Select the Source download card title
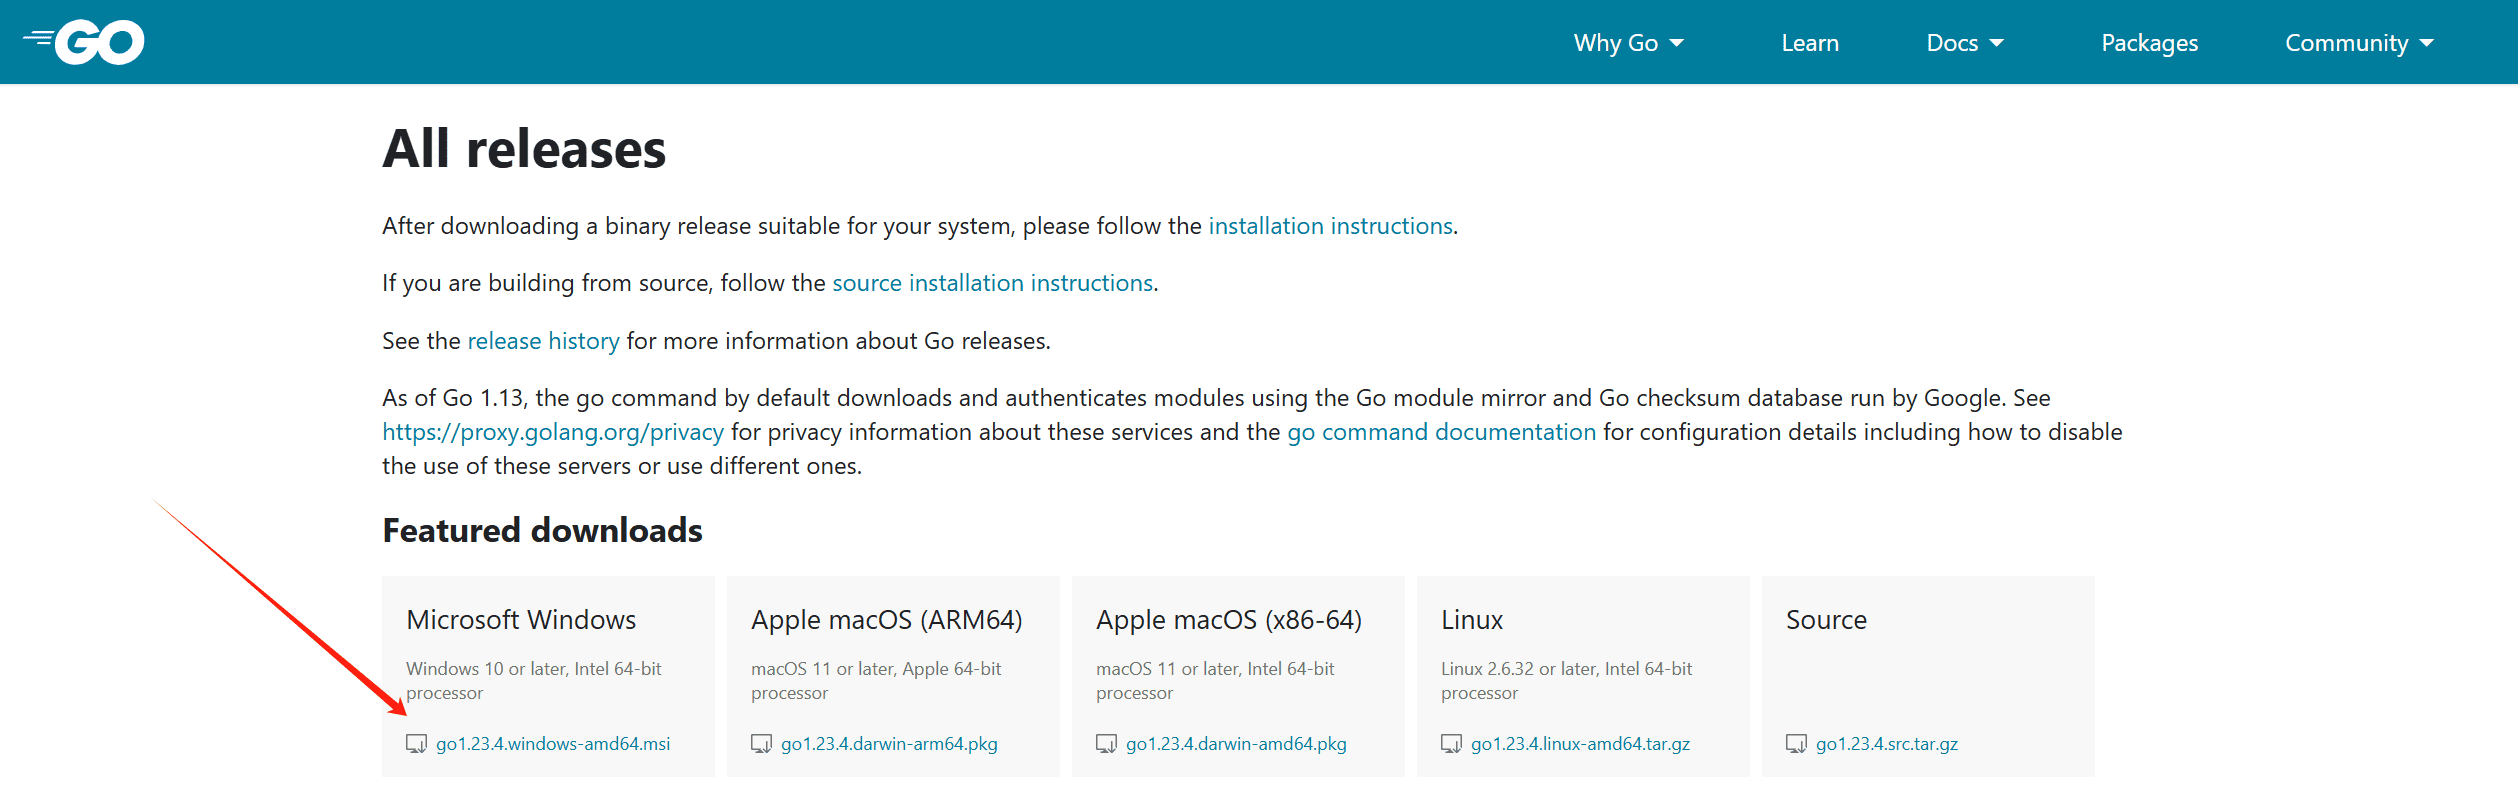This screenshot has width=2518, height=802. click(1826, 620)
